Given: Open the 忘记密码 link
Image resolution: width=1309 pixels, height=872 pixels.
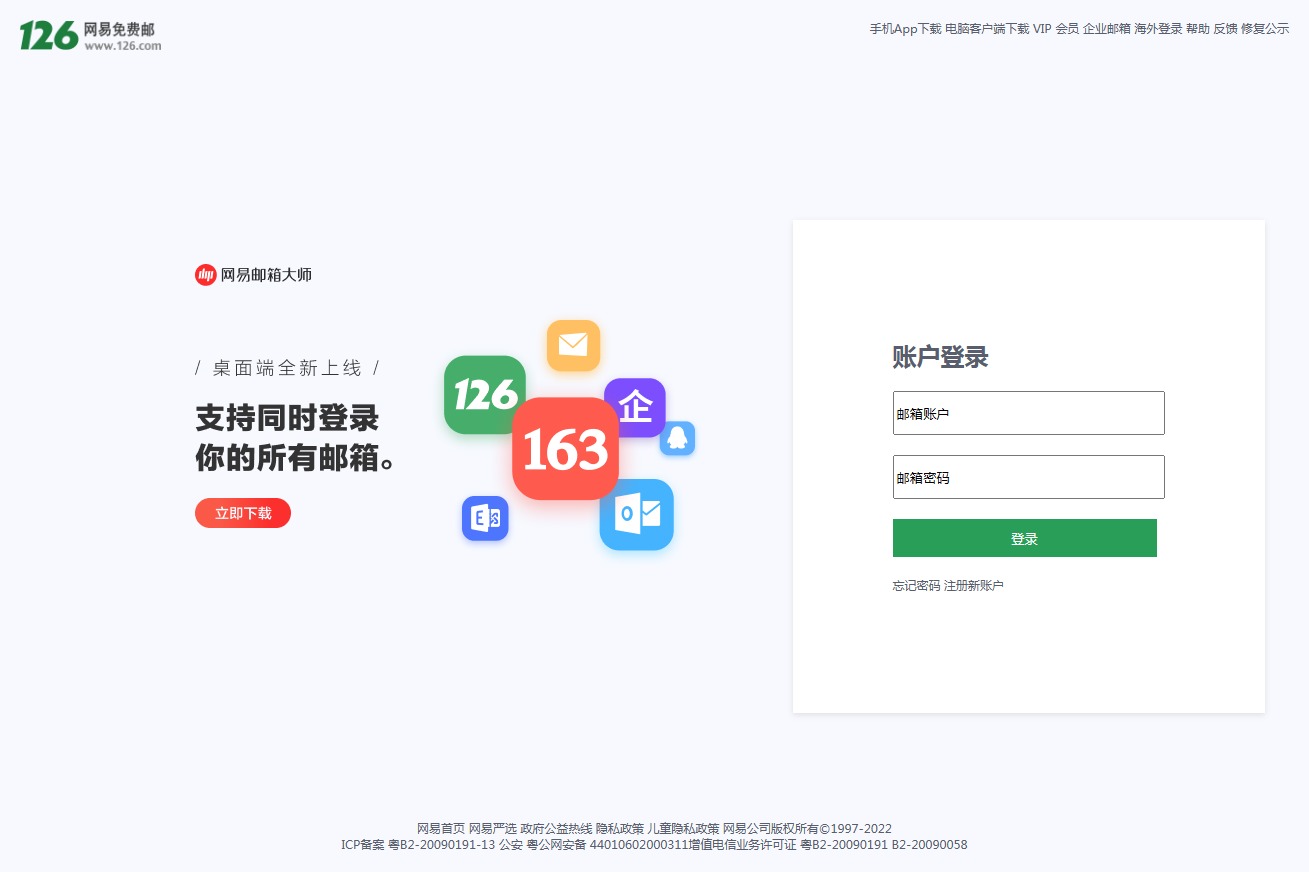Looking at the screenshot, I should click(916, 586).
